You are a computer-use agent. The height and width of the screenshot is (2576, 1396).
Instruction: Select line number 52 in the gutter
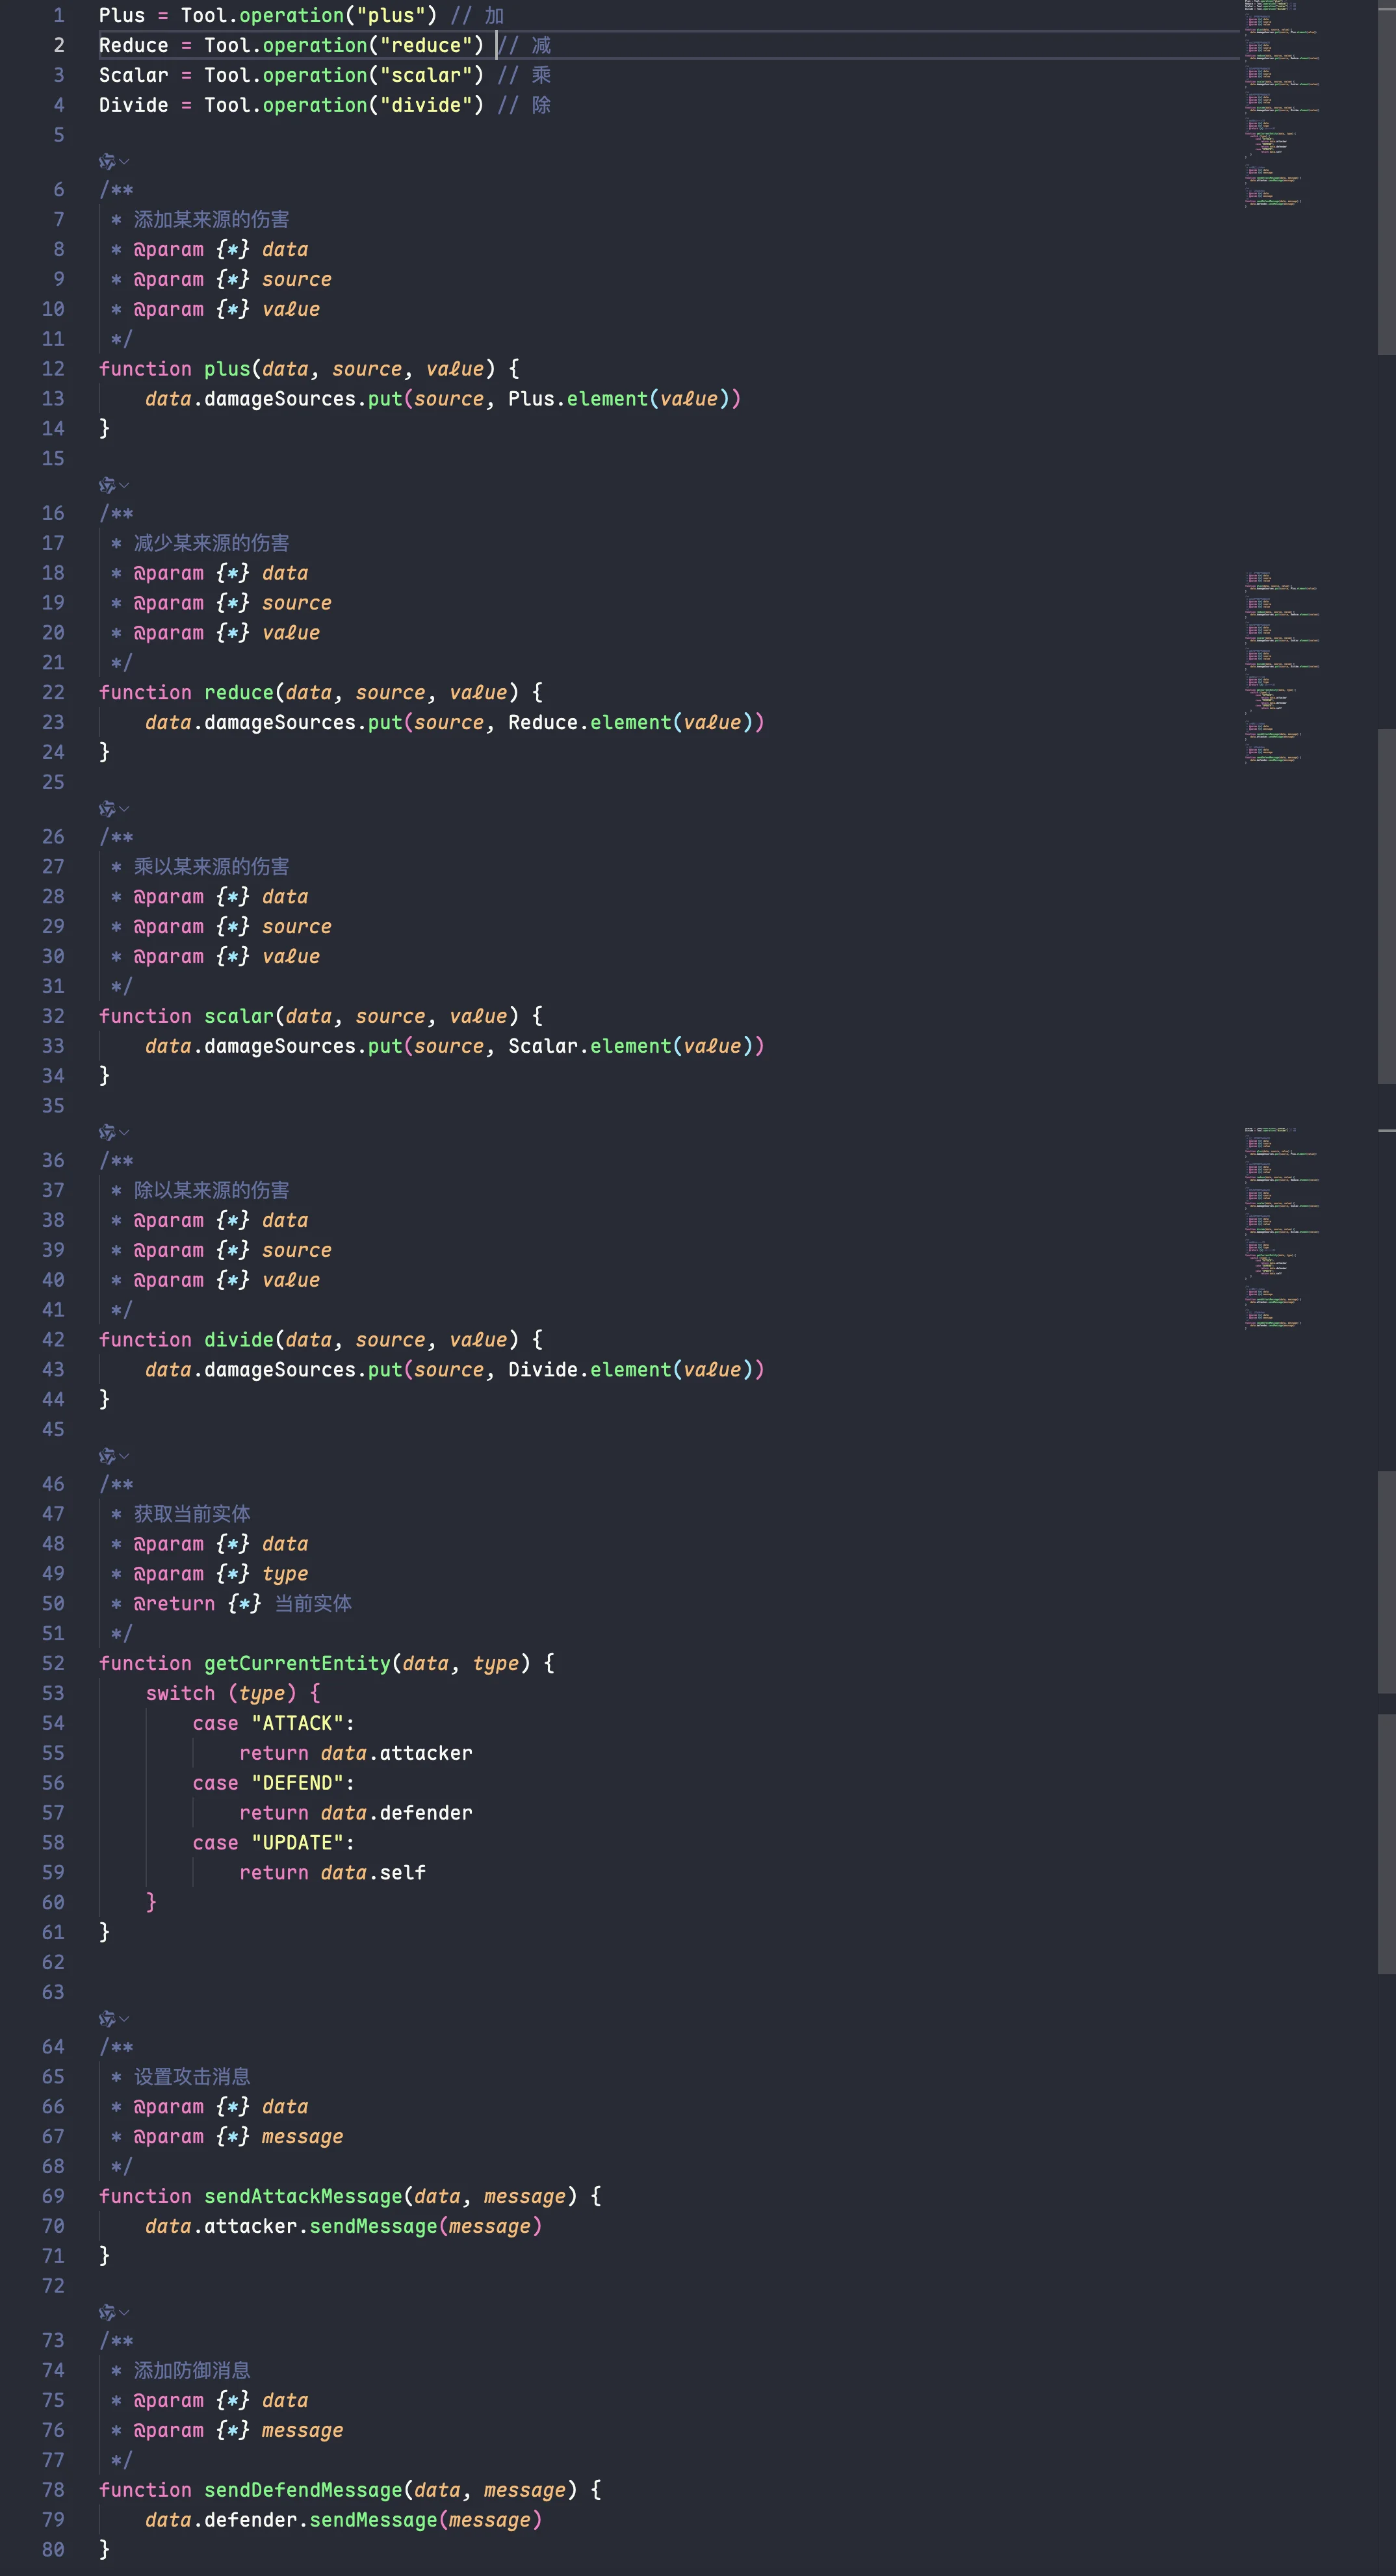[x=53, y=1663]
